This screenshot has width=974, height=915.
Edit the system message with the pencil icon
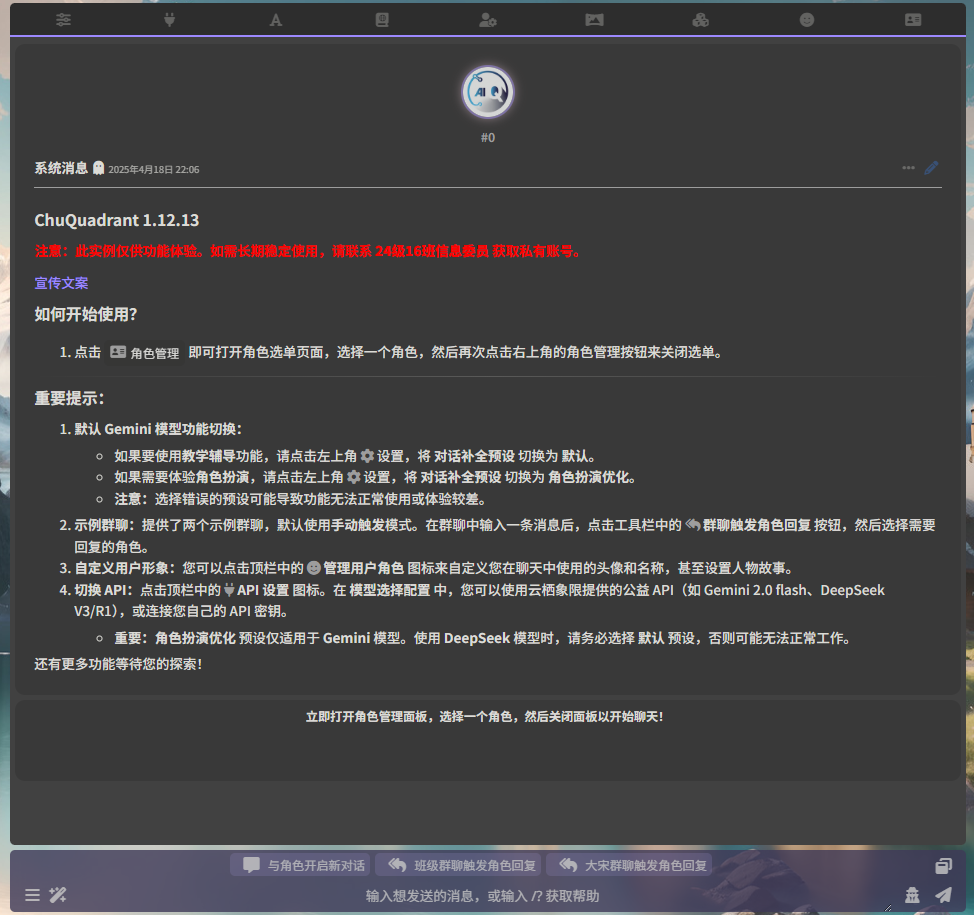[931, 168]
